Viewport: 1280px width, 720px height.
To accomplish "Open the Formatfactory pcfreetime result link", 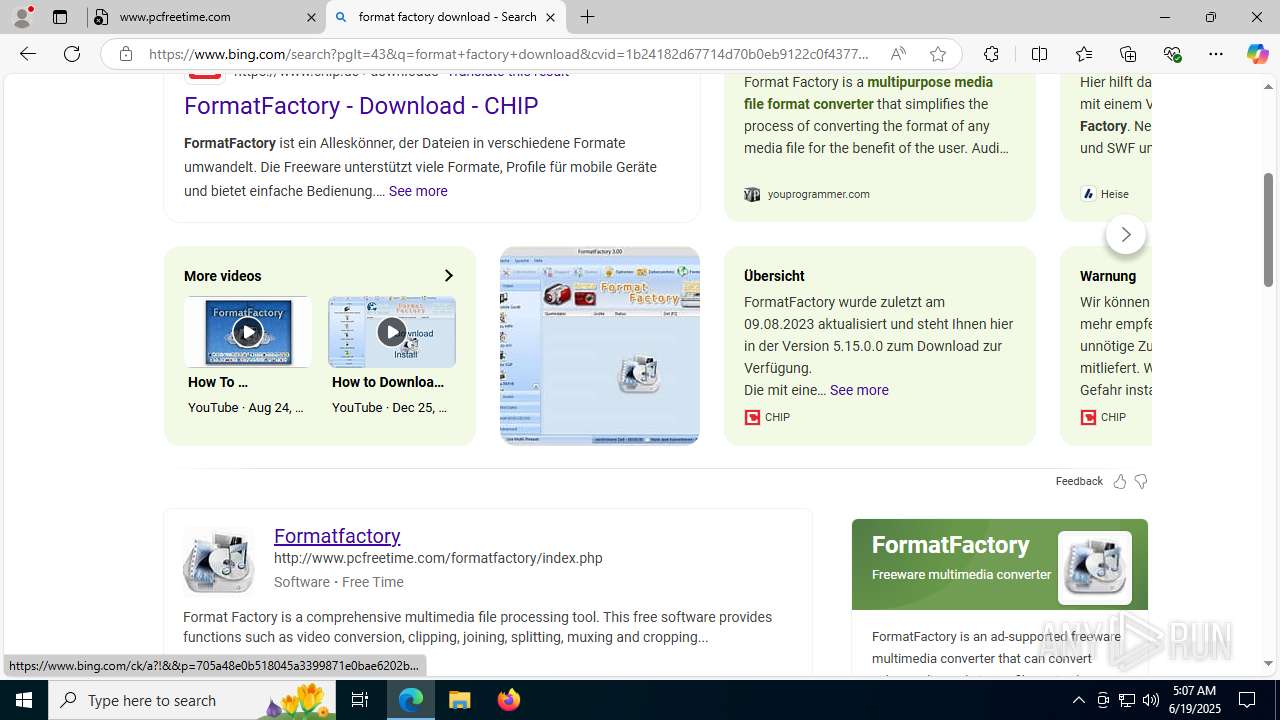I will click(x=337, y=536).
